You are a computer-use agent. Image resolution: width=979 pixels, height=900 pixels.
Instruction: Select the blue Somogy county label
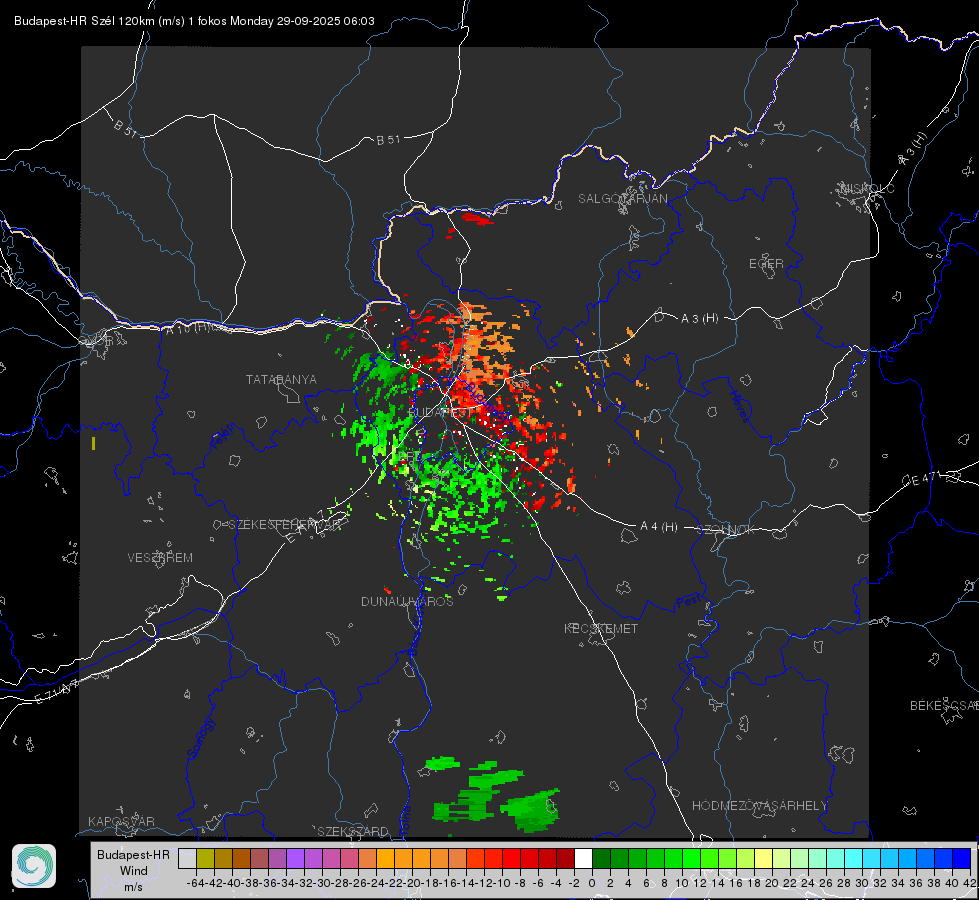click(x=200, y=739)
